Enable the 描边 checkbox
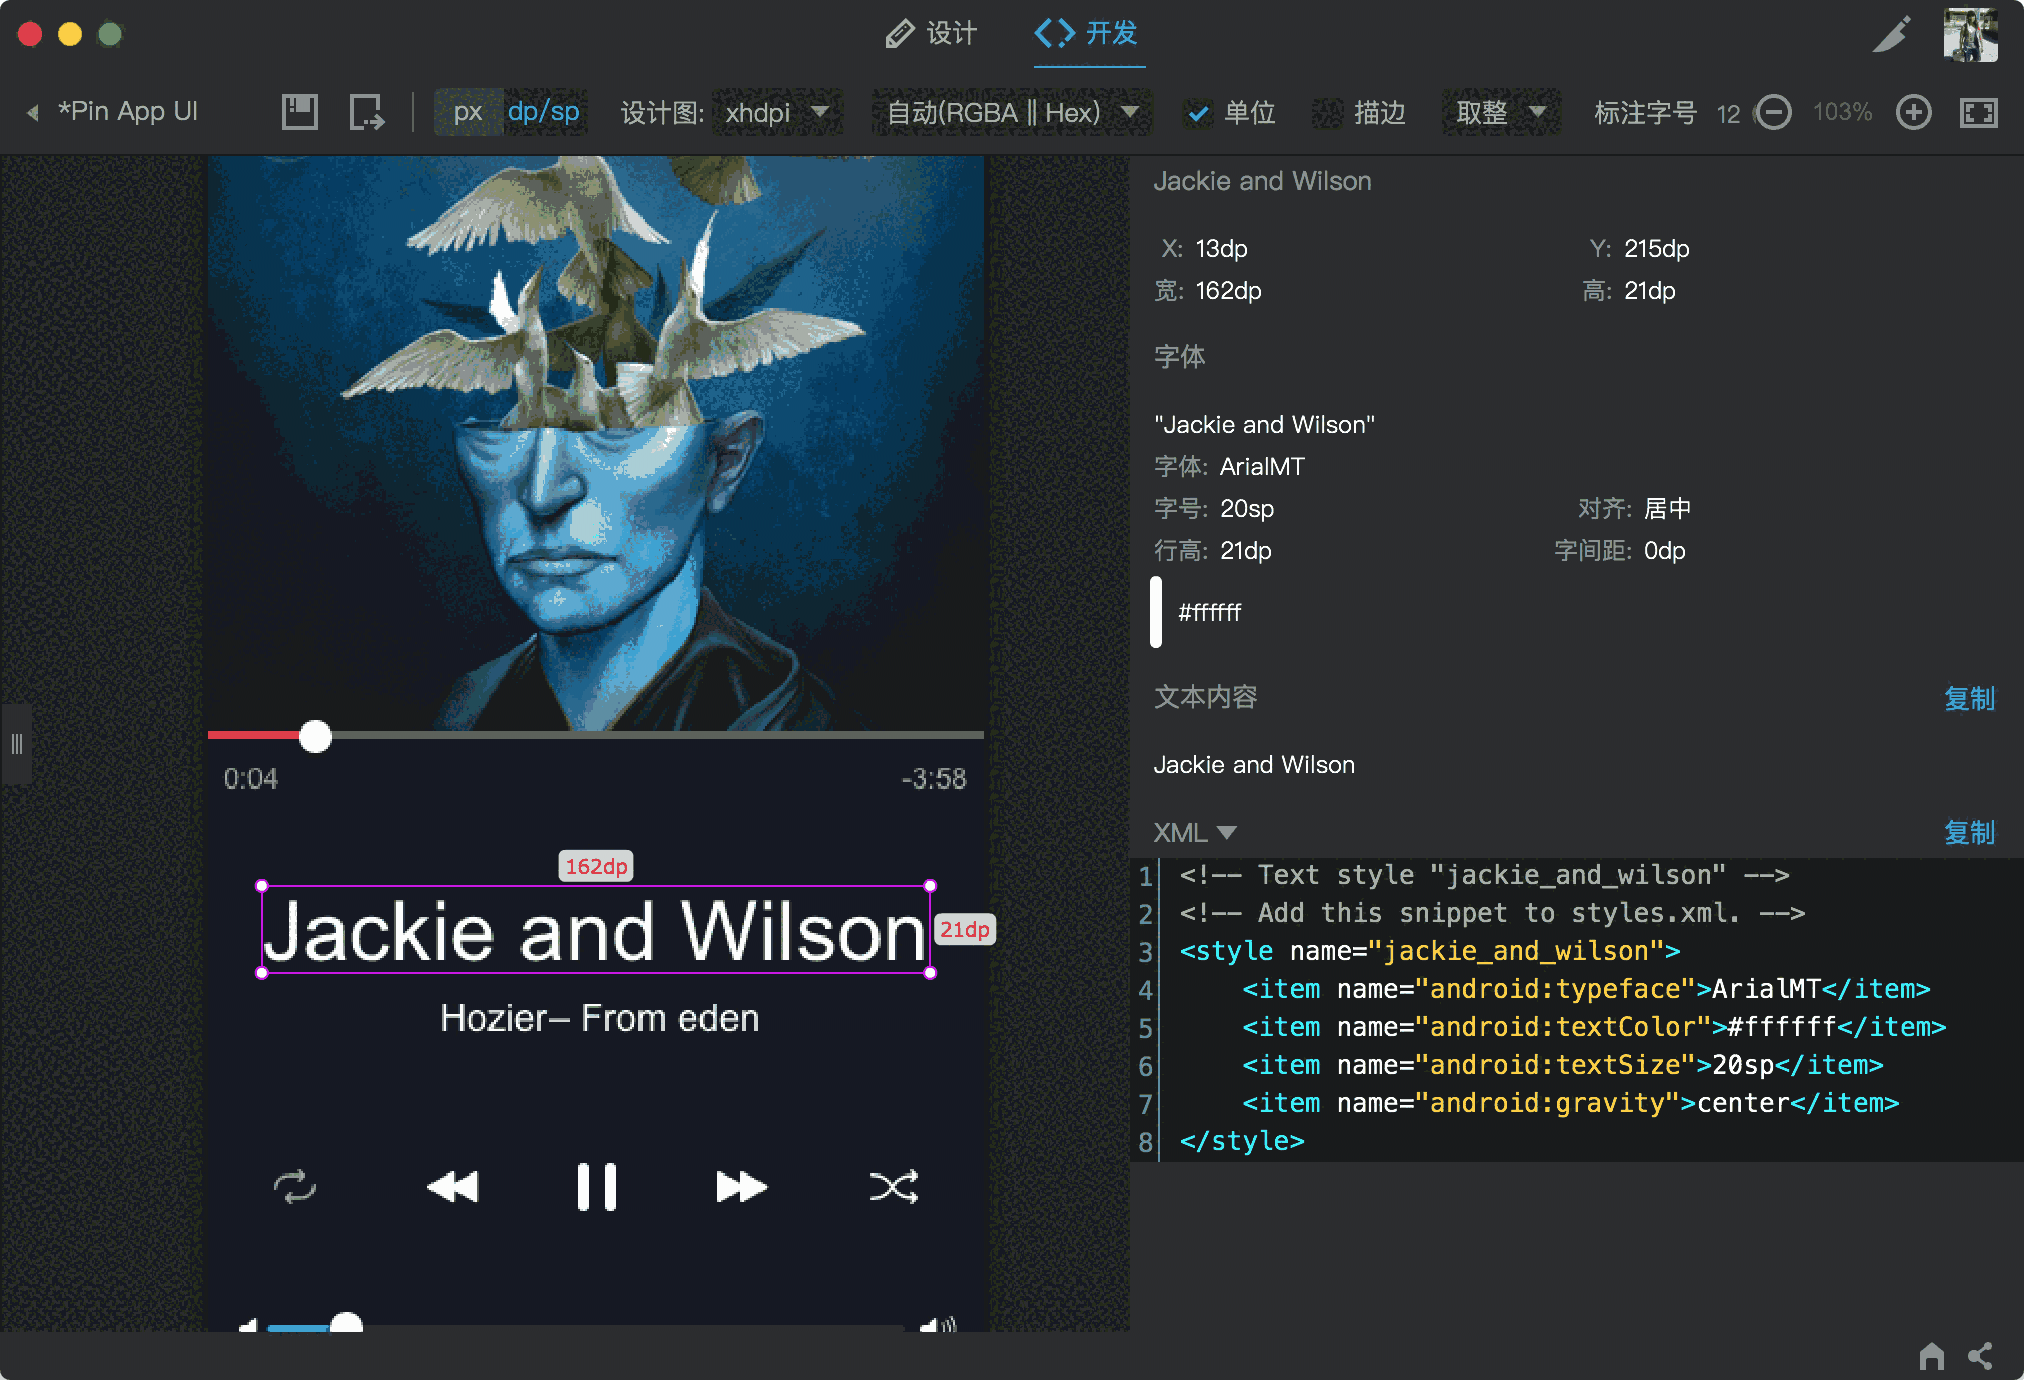2024x1380 pixels. point(1328,113)
